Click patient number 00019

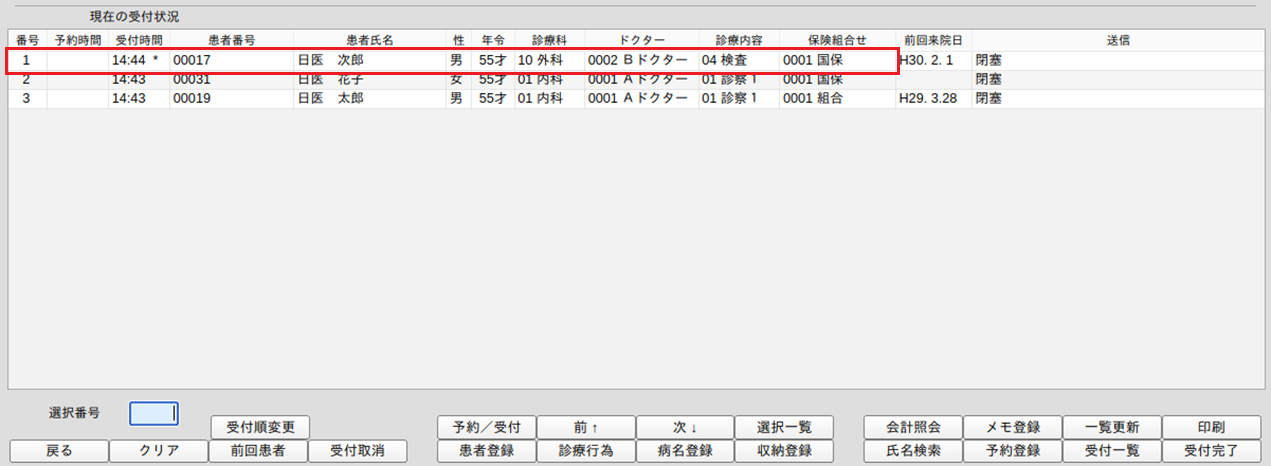click(191, 98)
